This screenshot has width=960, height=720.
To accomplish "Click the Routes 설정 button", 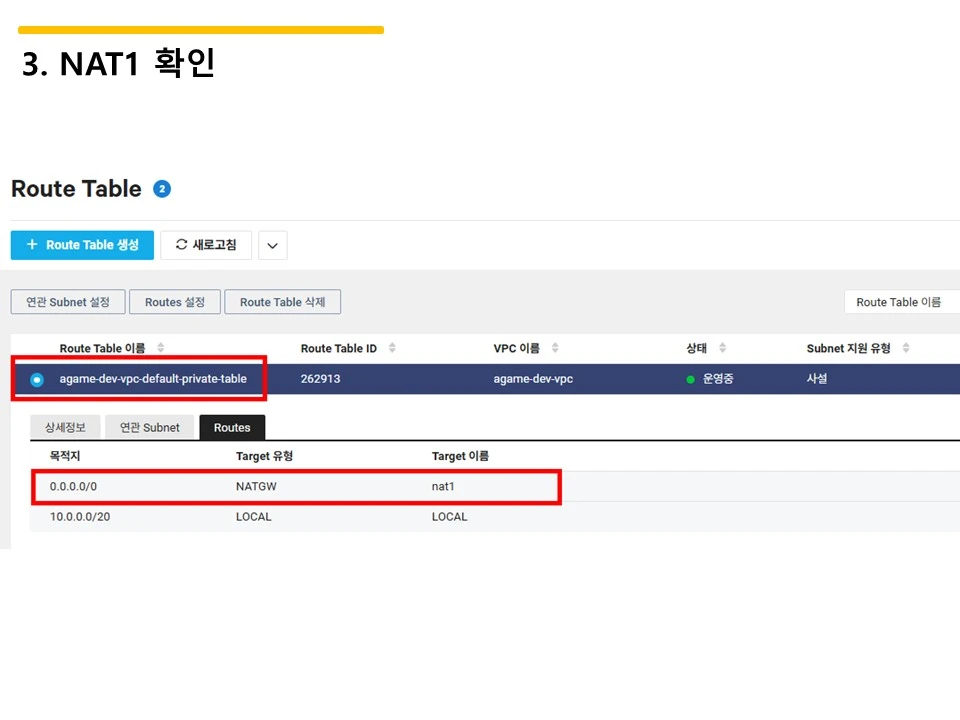I will click(174, 301).
